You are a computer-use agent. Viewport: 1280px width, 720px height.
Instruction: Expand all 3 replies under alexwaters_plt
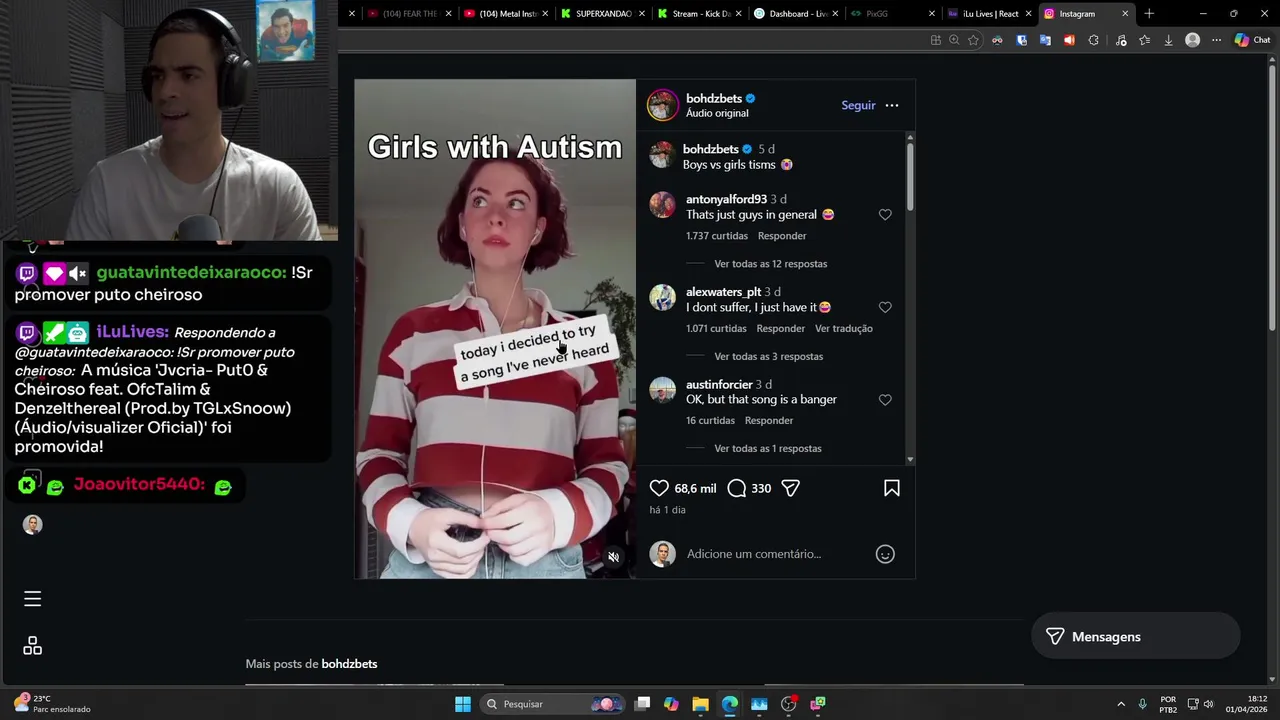tap(769, 356)
